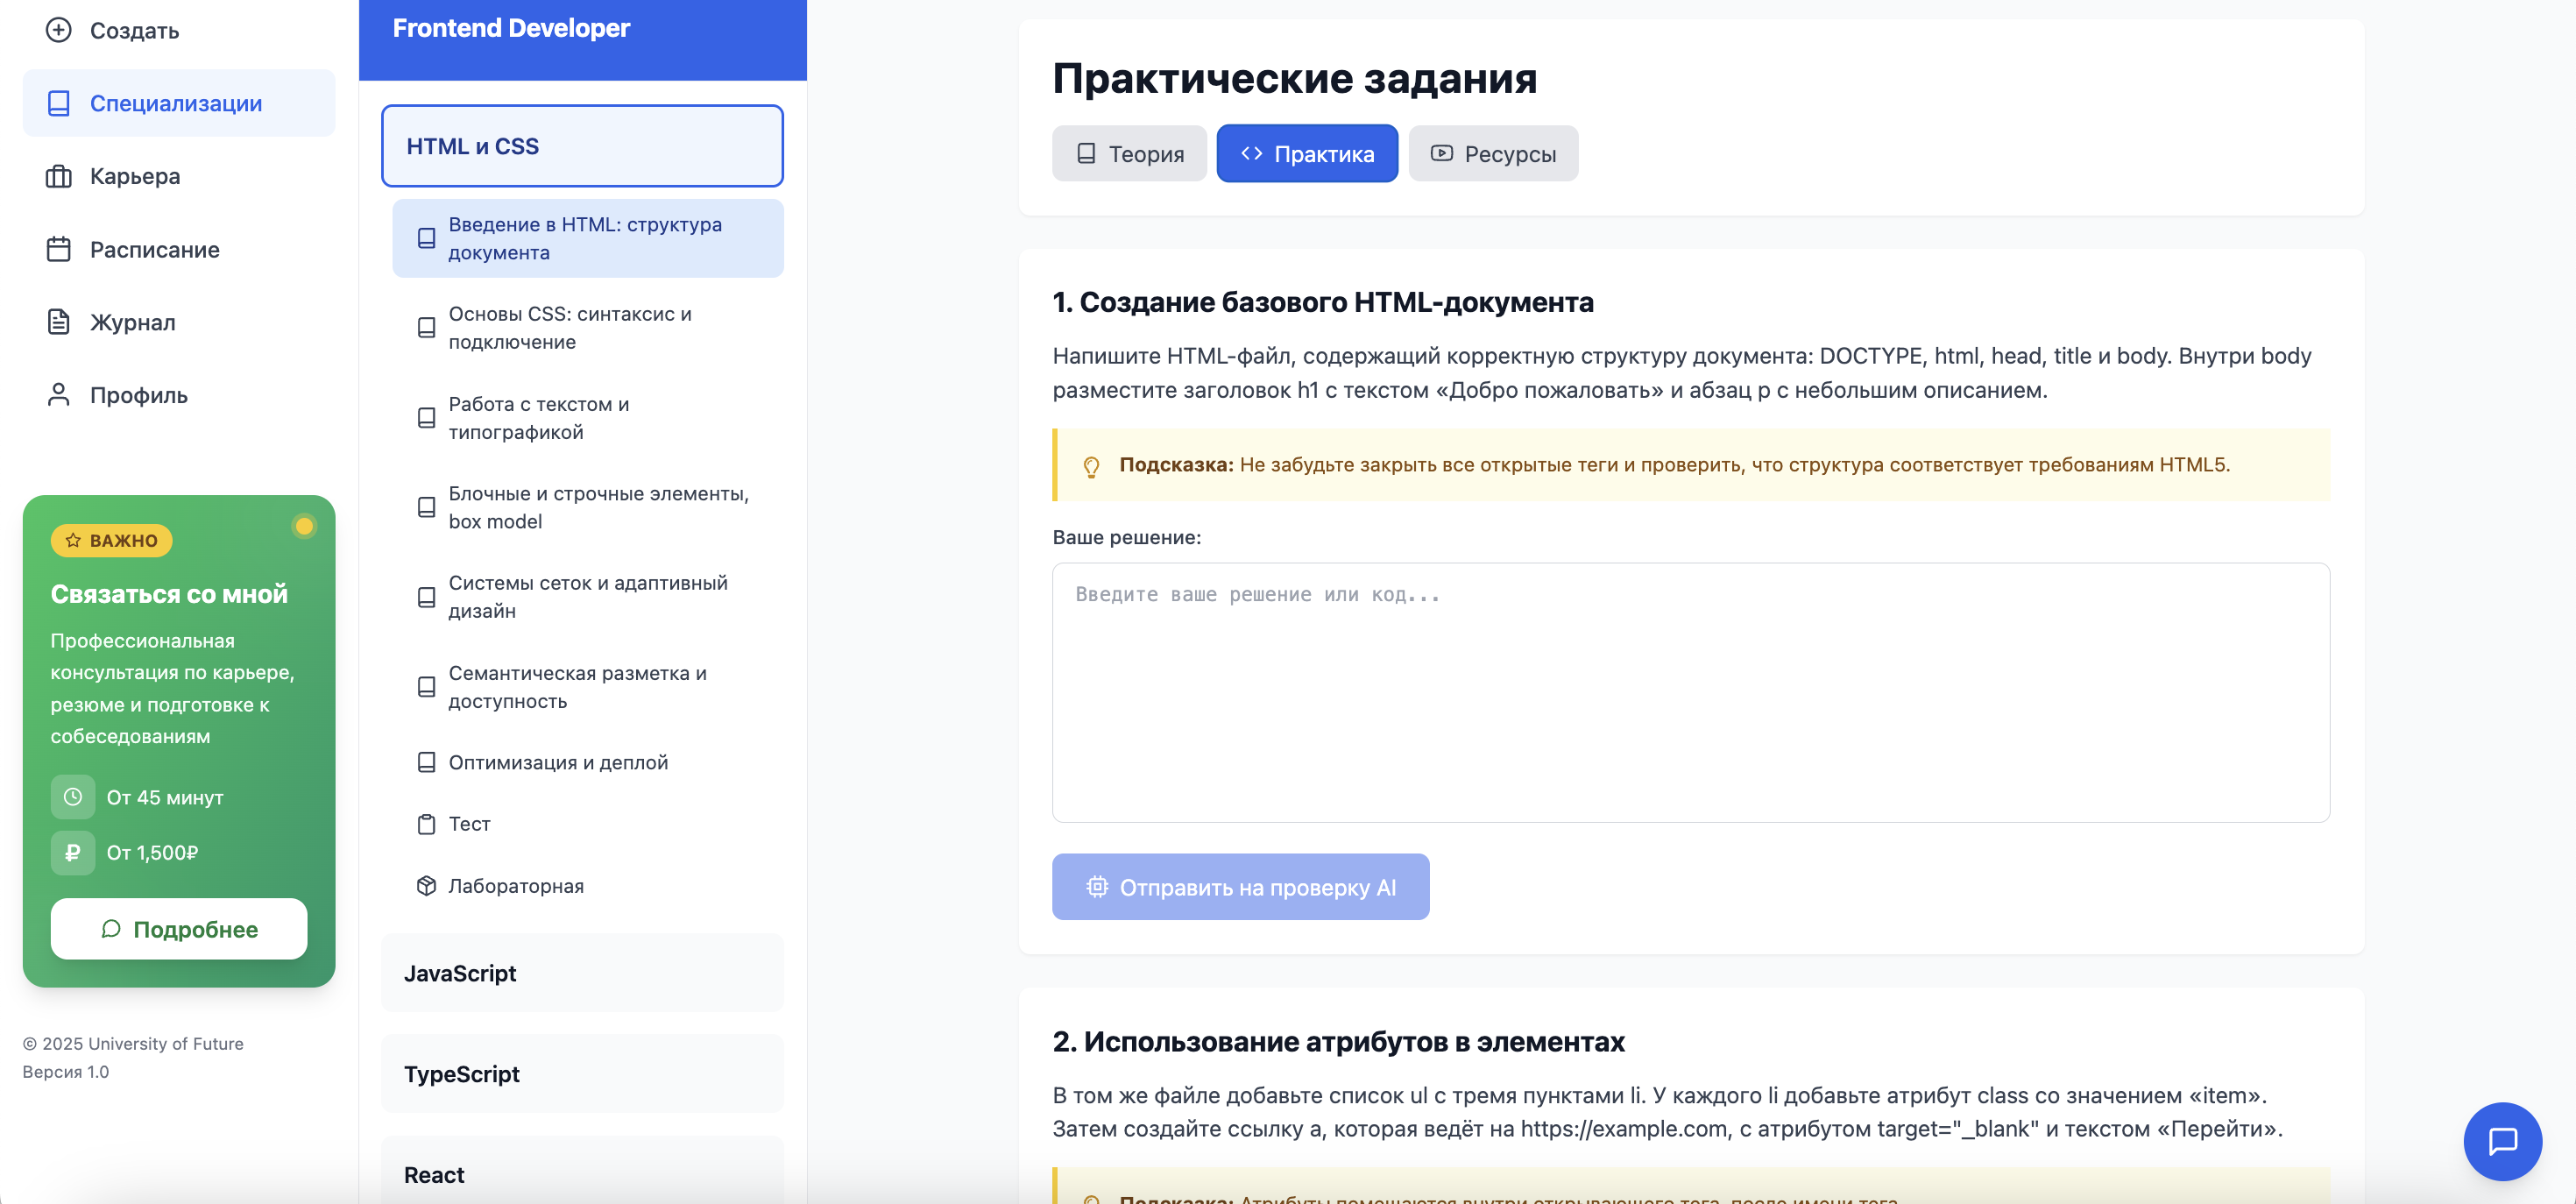Click the Подробнее button
The height and width of the screenshot is (1204, 2576).
pos(179,929)
